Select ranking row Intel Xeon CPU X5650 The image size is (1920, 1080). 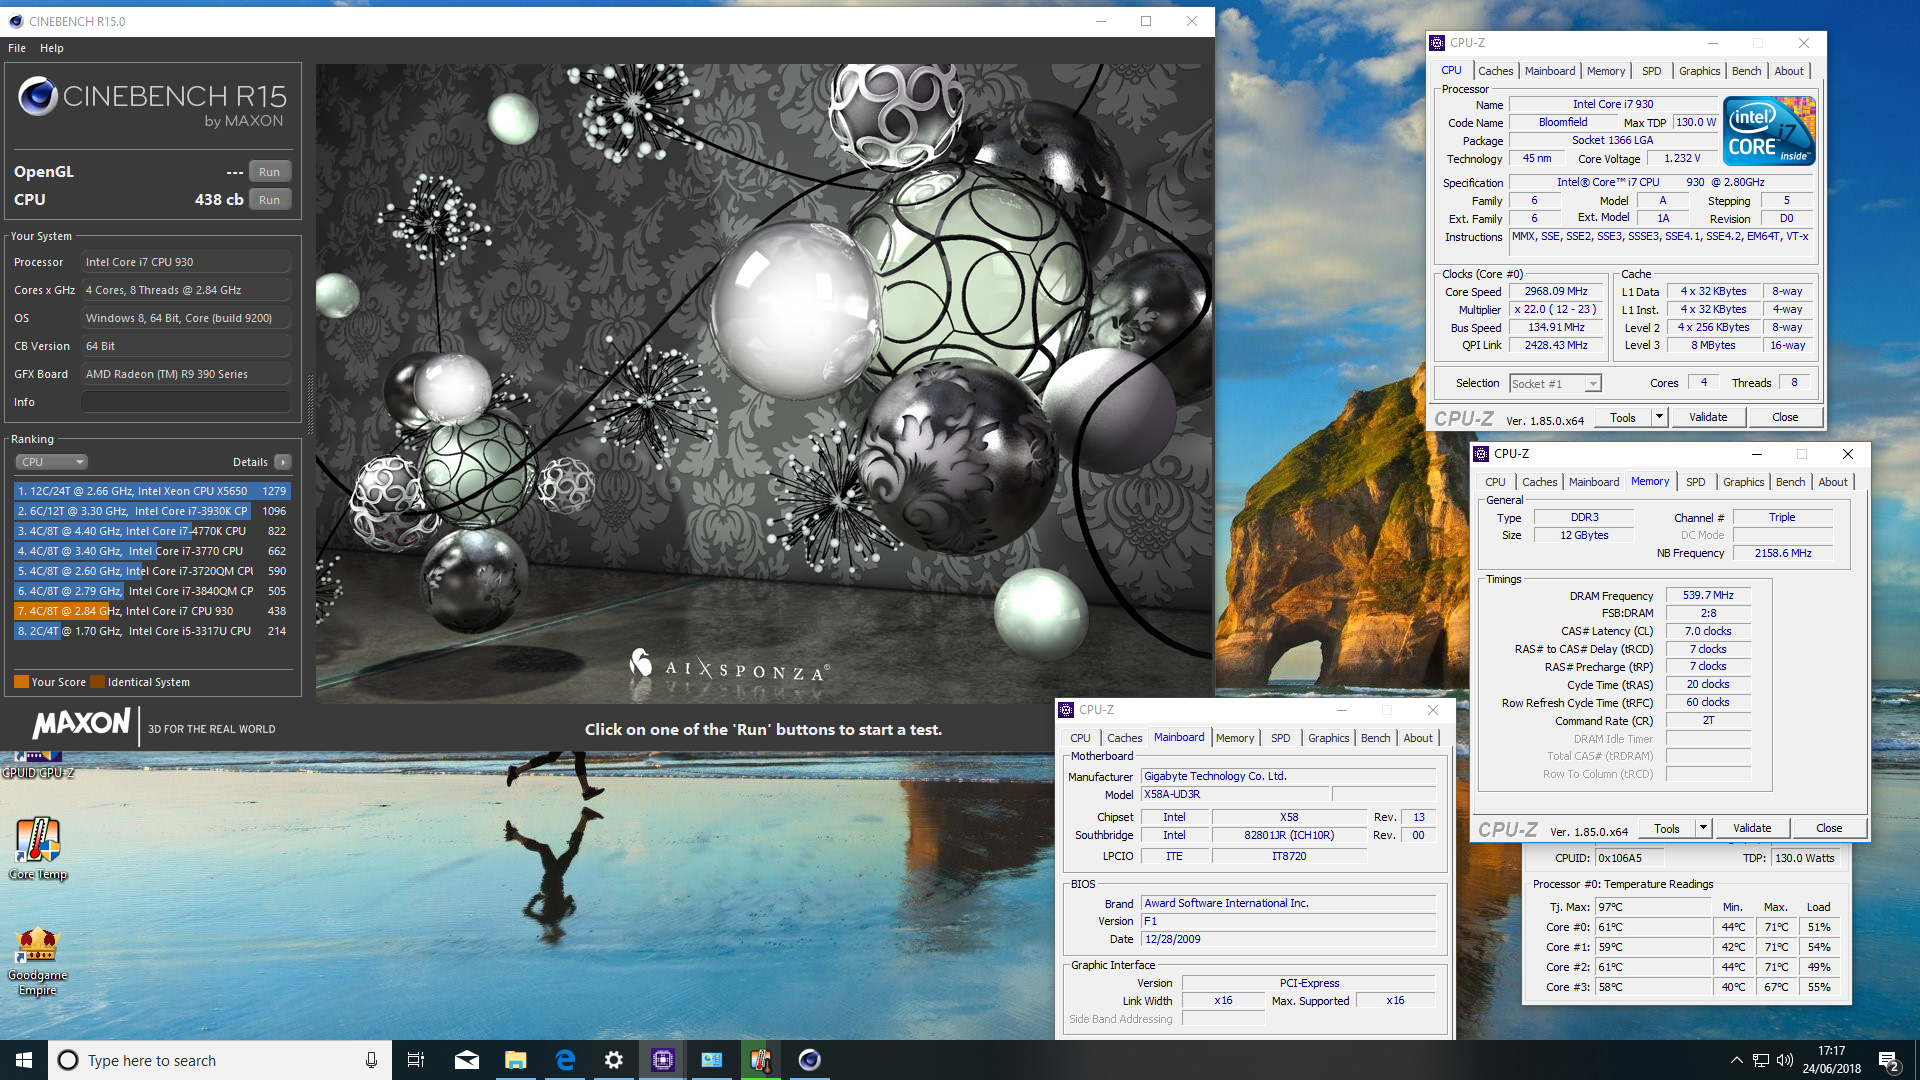pyautogui.click(x=152, y=491)
